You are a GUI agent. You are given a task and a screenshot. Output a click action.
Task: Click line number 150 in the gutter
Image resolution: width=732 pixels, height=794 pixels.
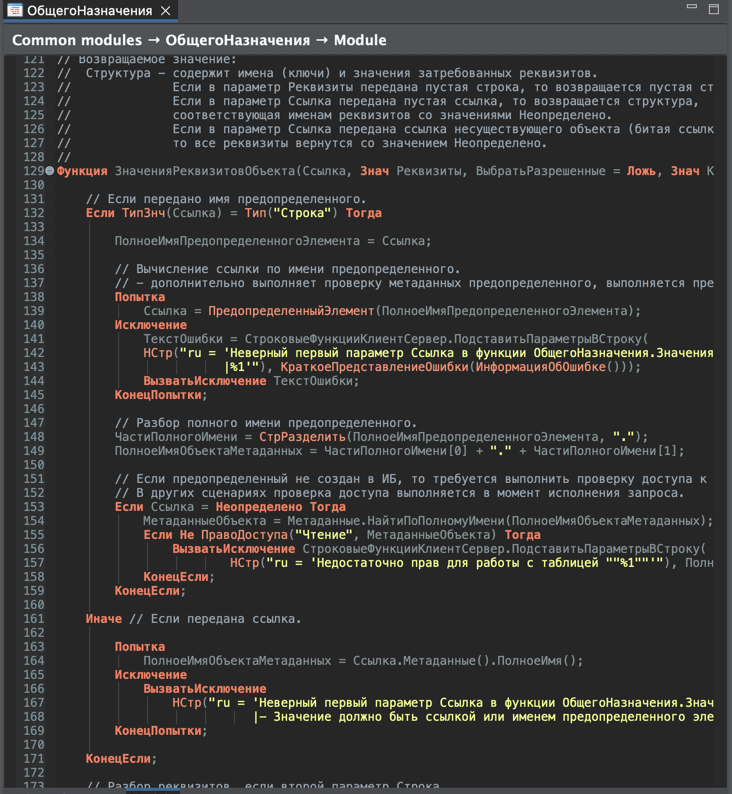click(x=34, y=465)
